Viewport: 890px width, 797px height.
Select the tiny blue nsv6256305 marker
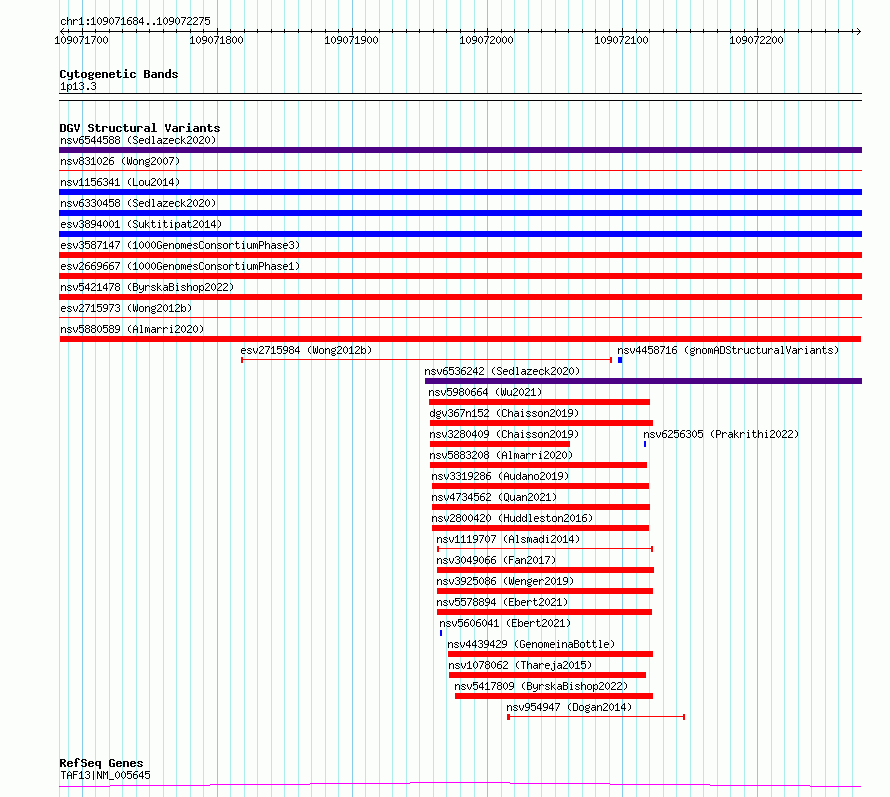pos(645,444)
